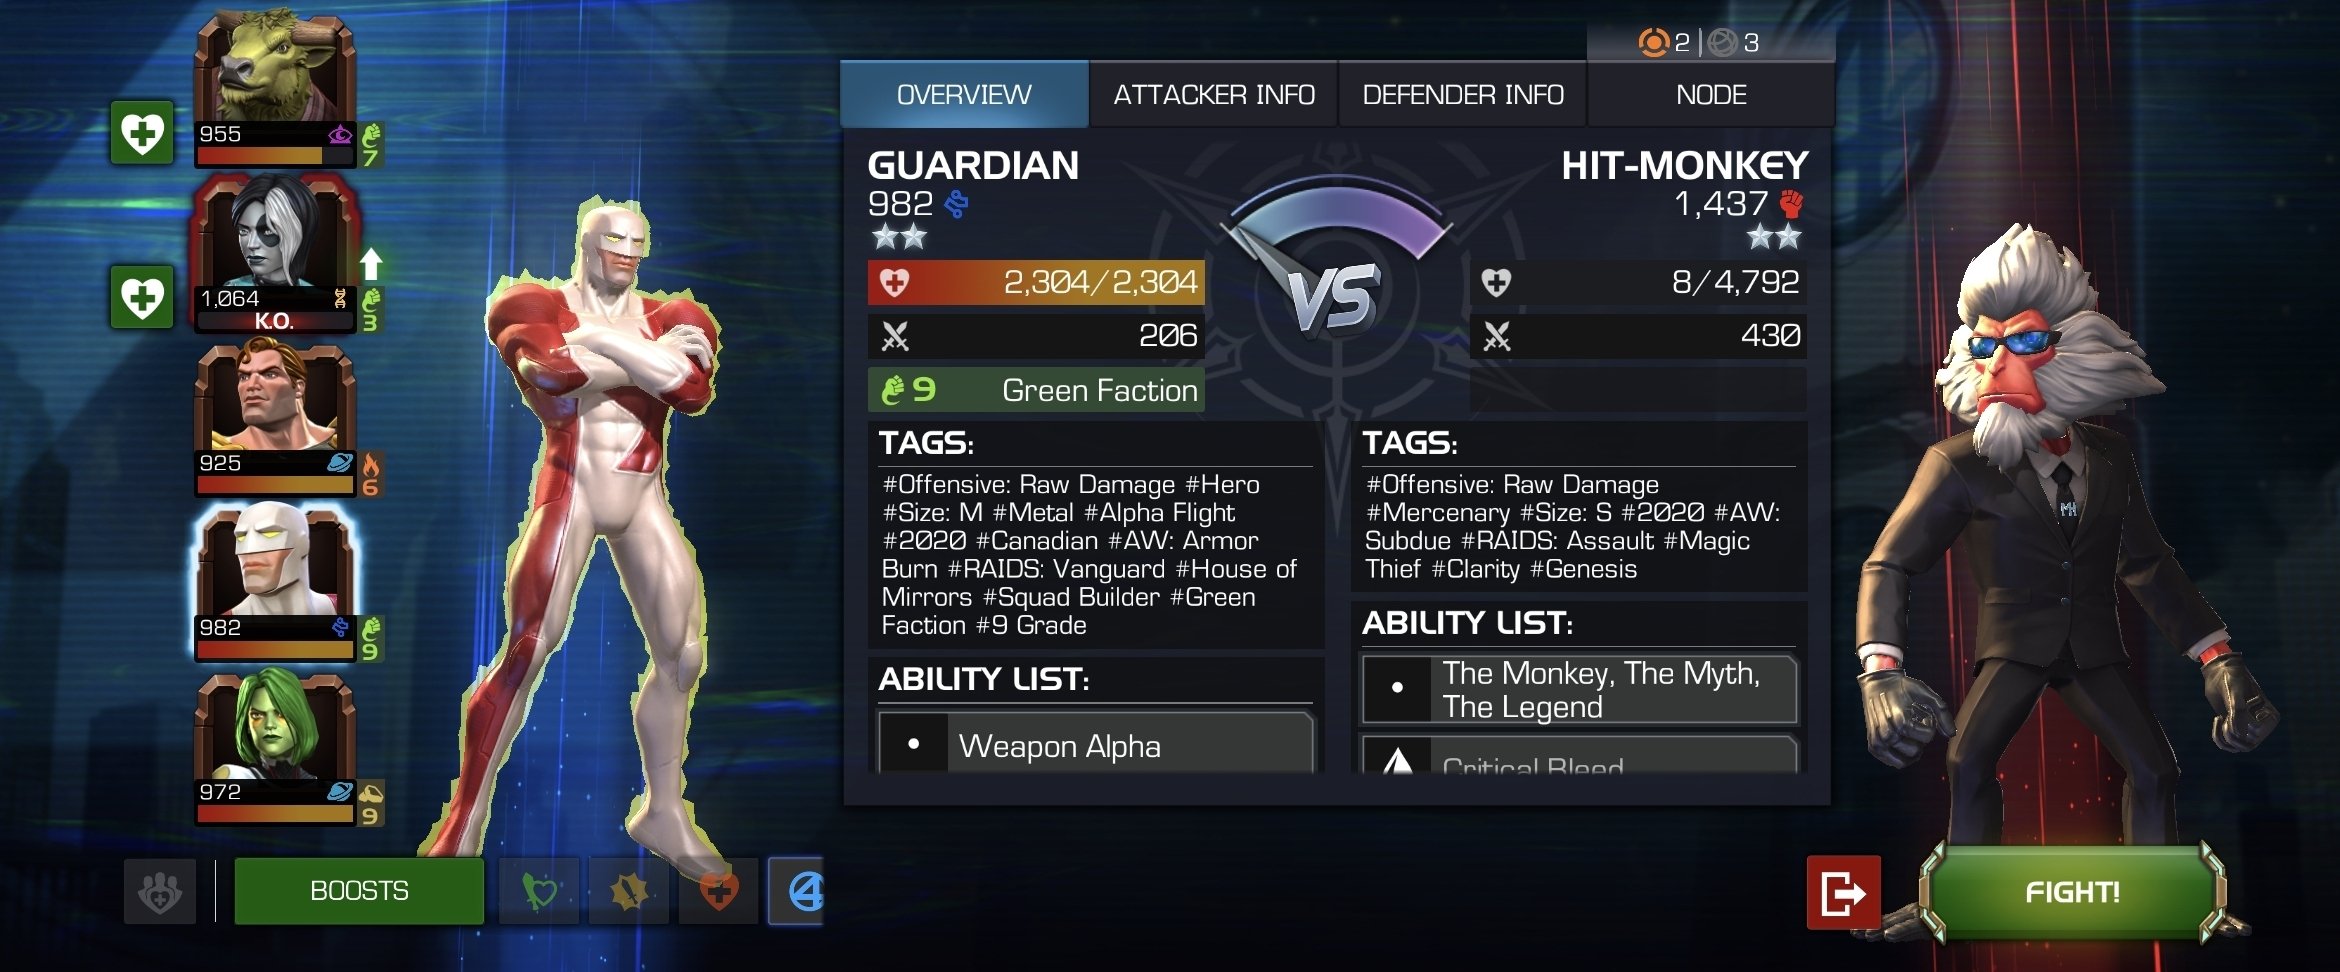Switch to the Defender Info tab
Screen dimensions: 2340x972
[1463, 95]
